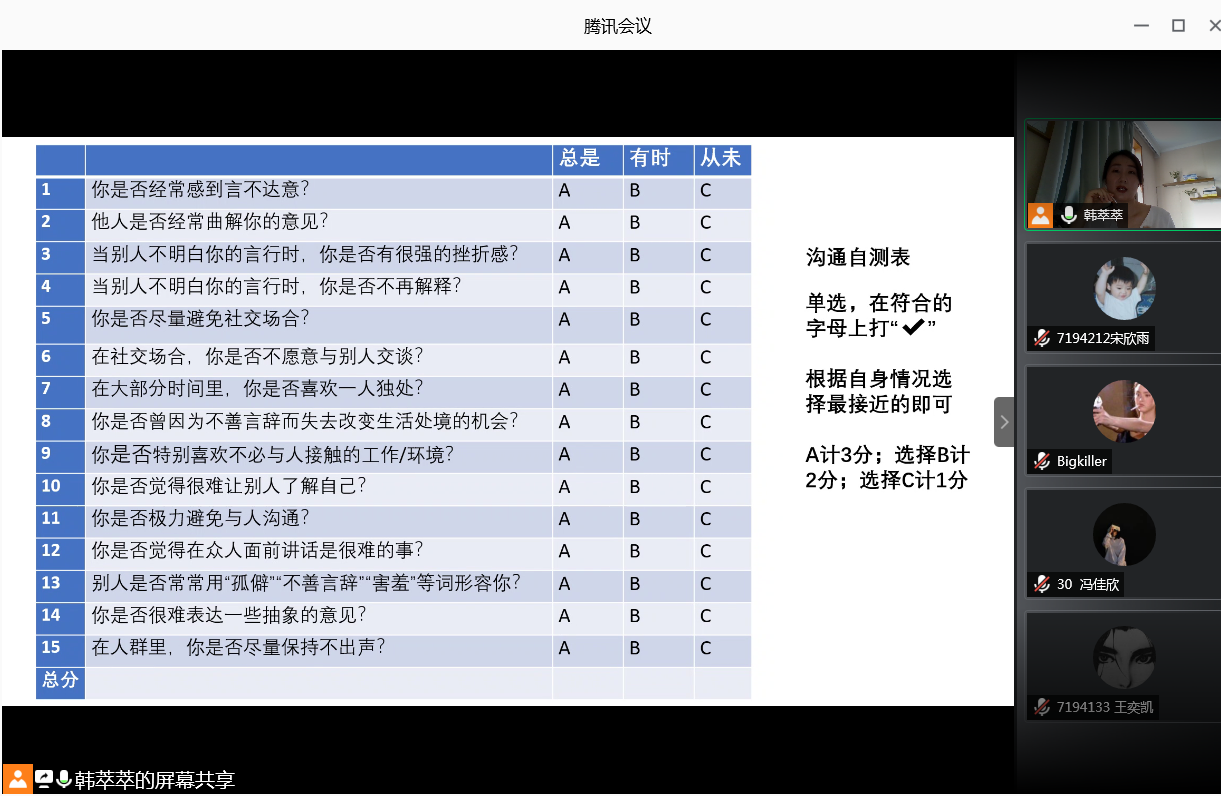Click question '你是否极力避免与人沟通?'
This screenshot has height=796, width=1221.
pos(200,519)
